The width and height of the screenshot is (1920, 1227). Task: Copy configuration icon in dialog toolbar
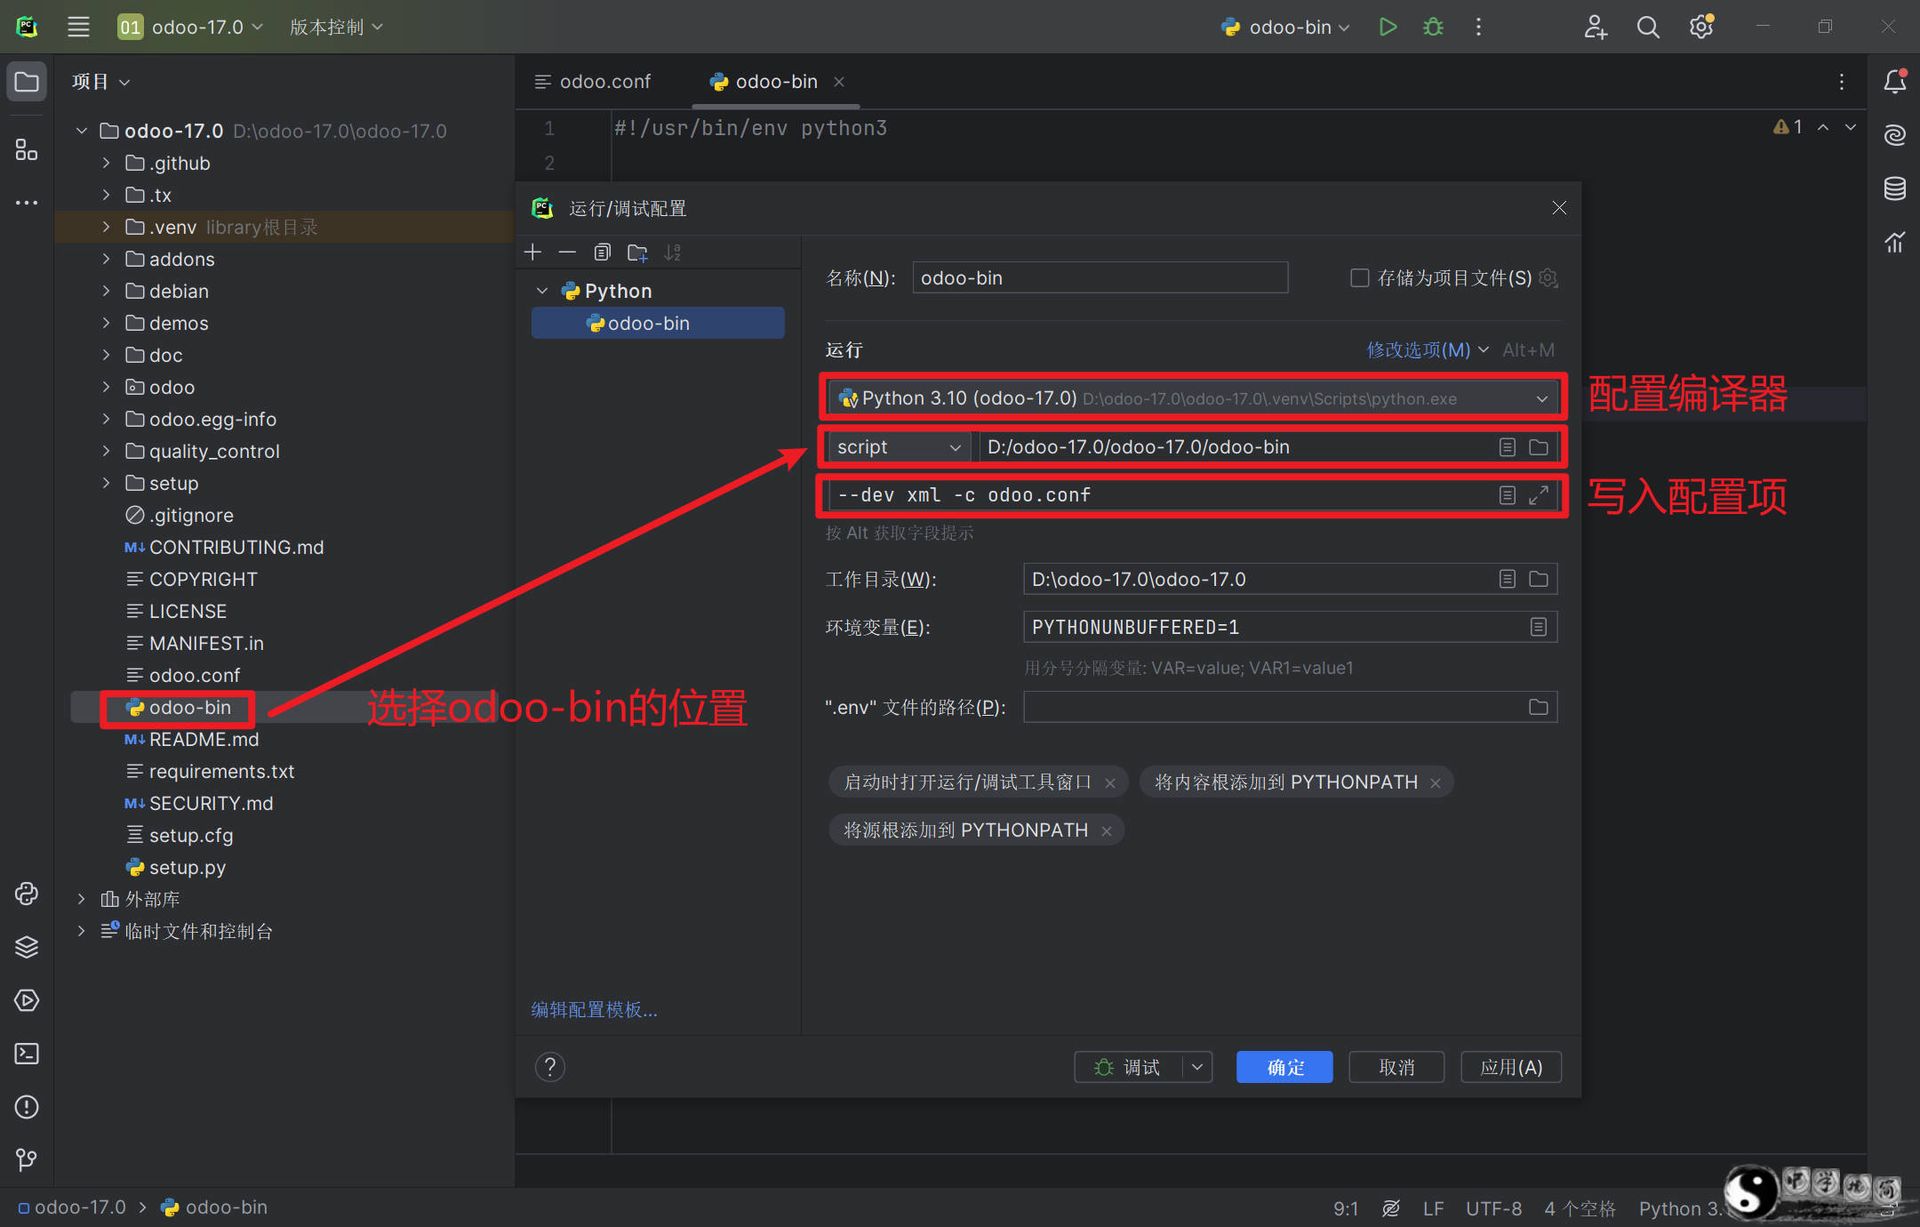602,252
